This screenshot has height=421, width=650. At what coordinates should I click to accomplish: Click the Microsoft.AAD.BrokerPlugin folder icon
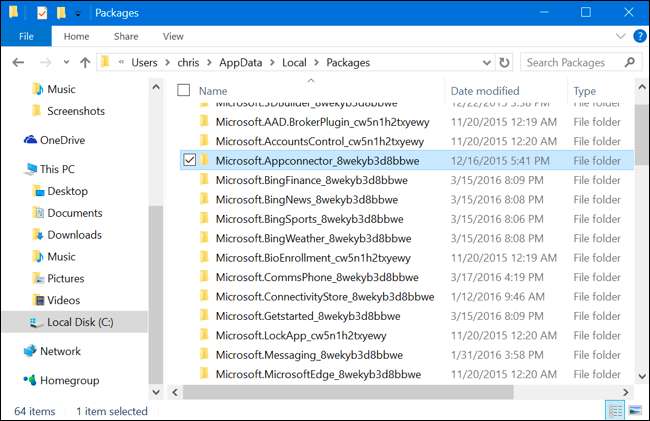click(204, 121)
